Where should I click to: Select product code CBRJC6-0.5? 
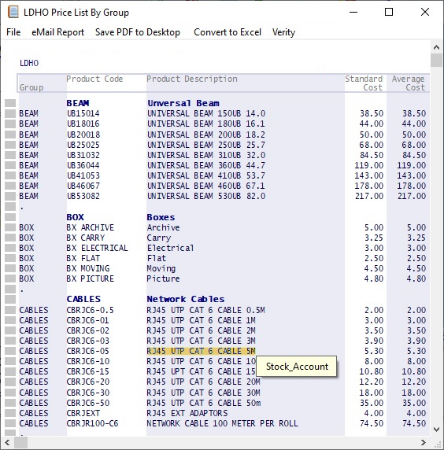pos(90,310)
